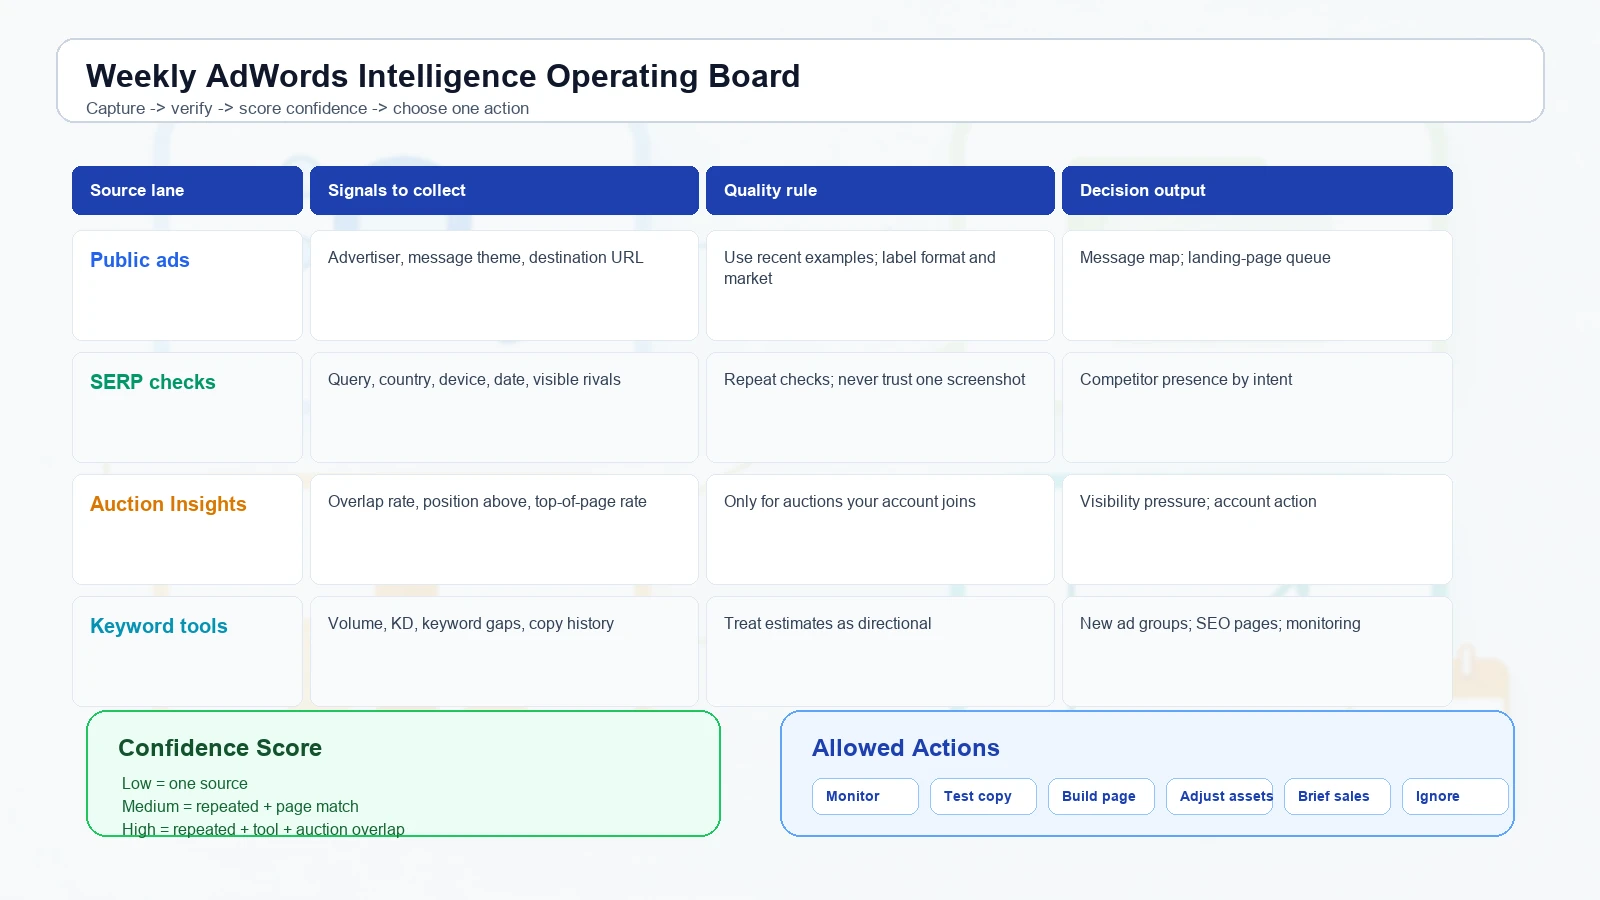Click 'Only for auctions your account joins'
The width and height of the screenshot is (1600, 900).
pyautogui.click(x=880, y=529)
